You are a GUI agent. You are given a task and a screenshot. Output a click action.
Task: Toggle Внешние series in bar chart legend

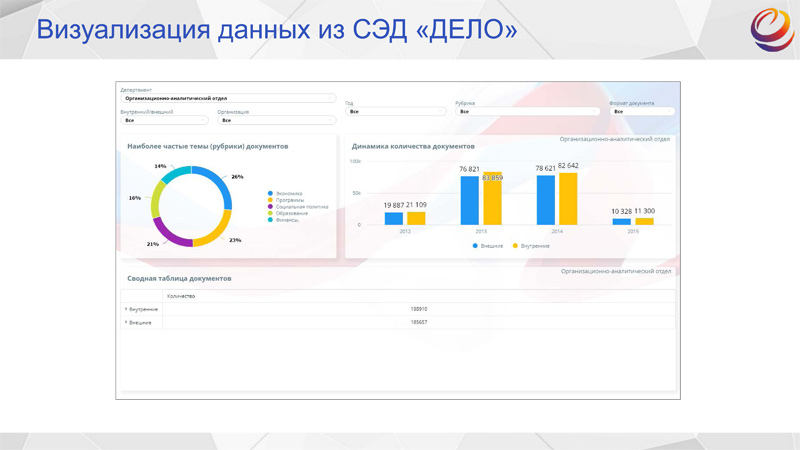click(488, 246)
